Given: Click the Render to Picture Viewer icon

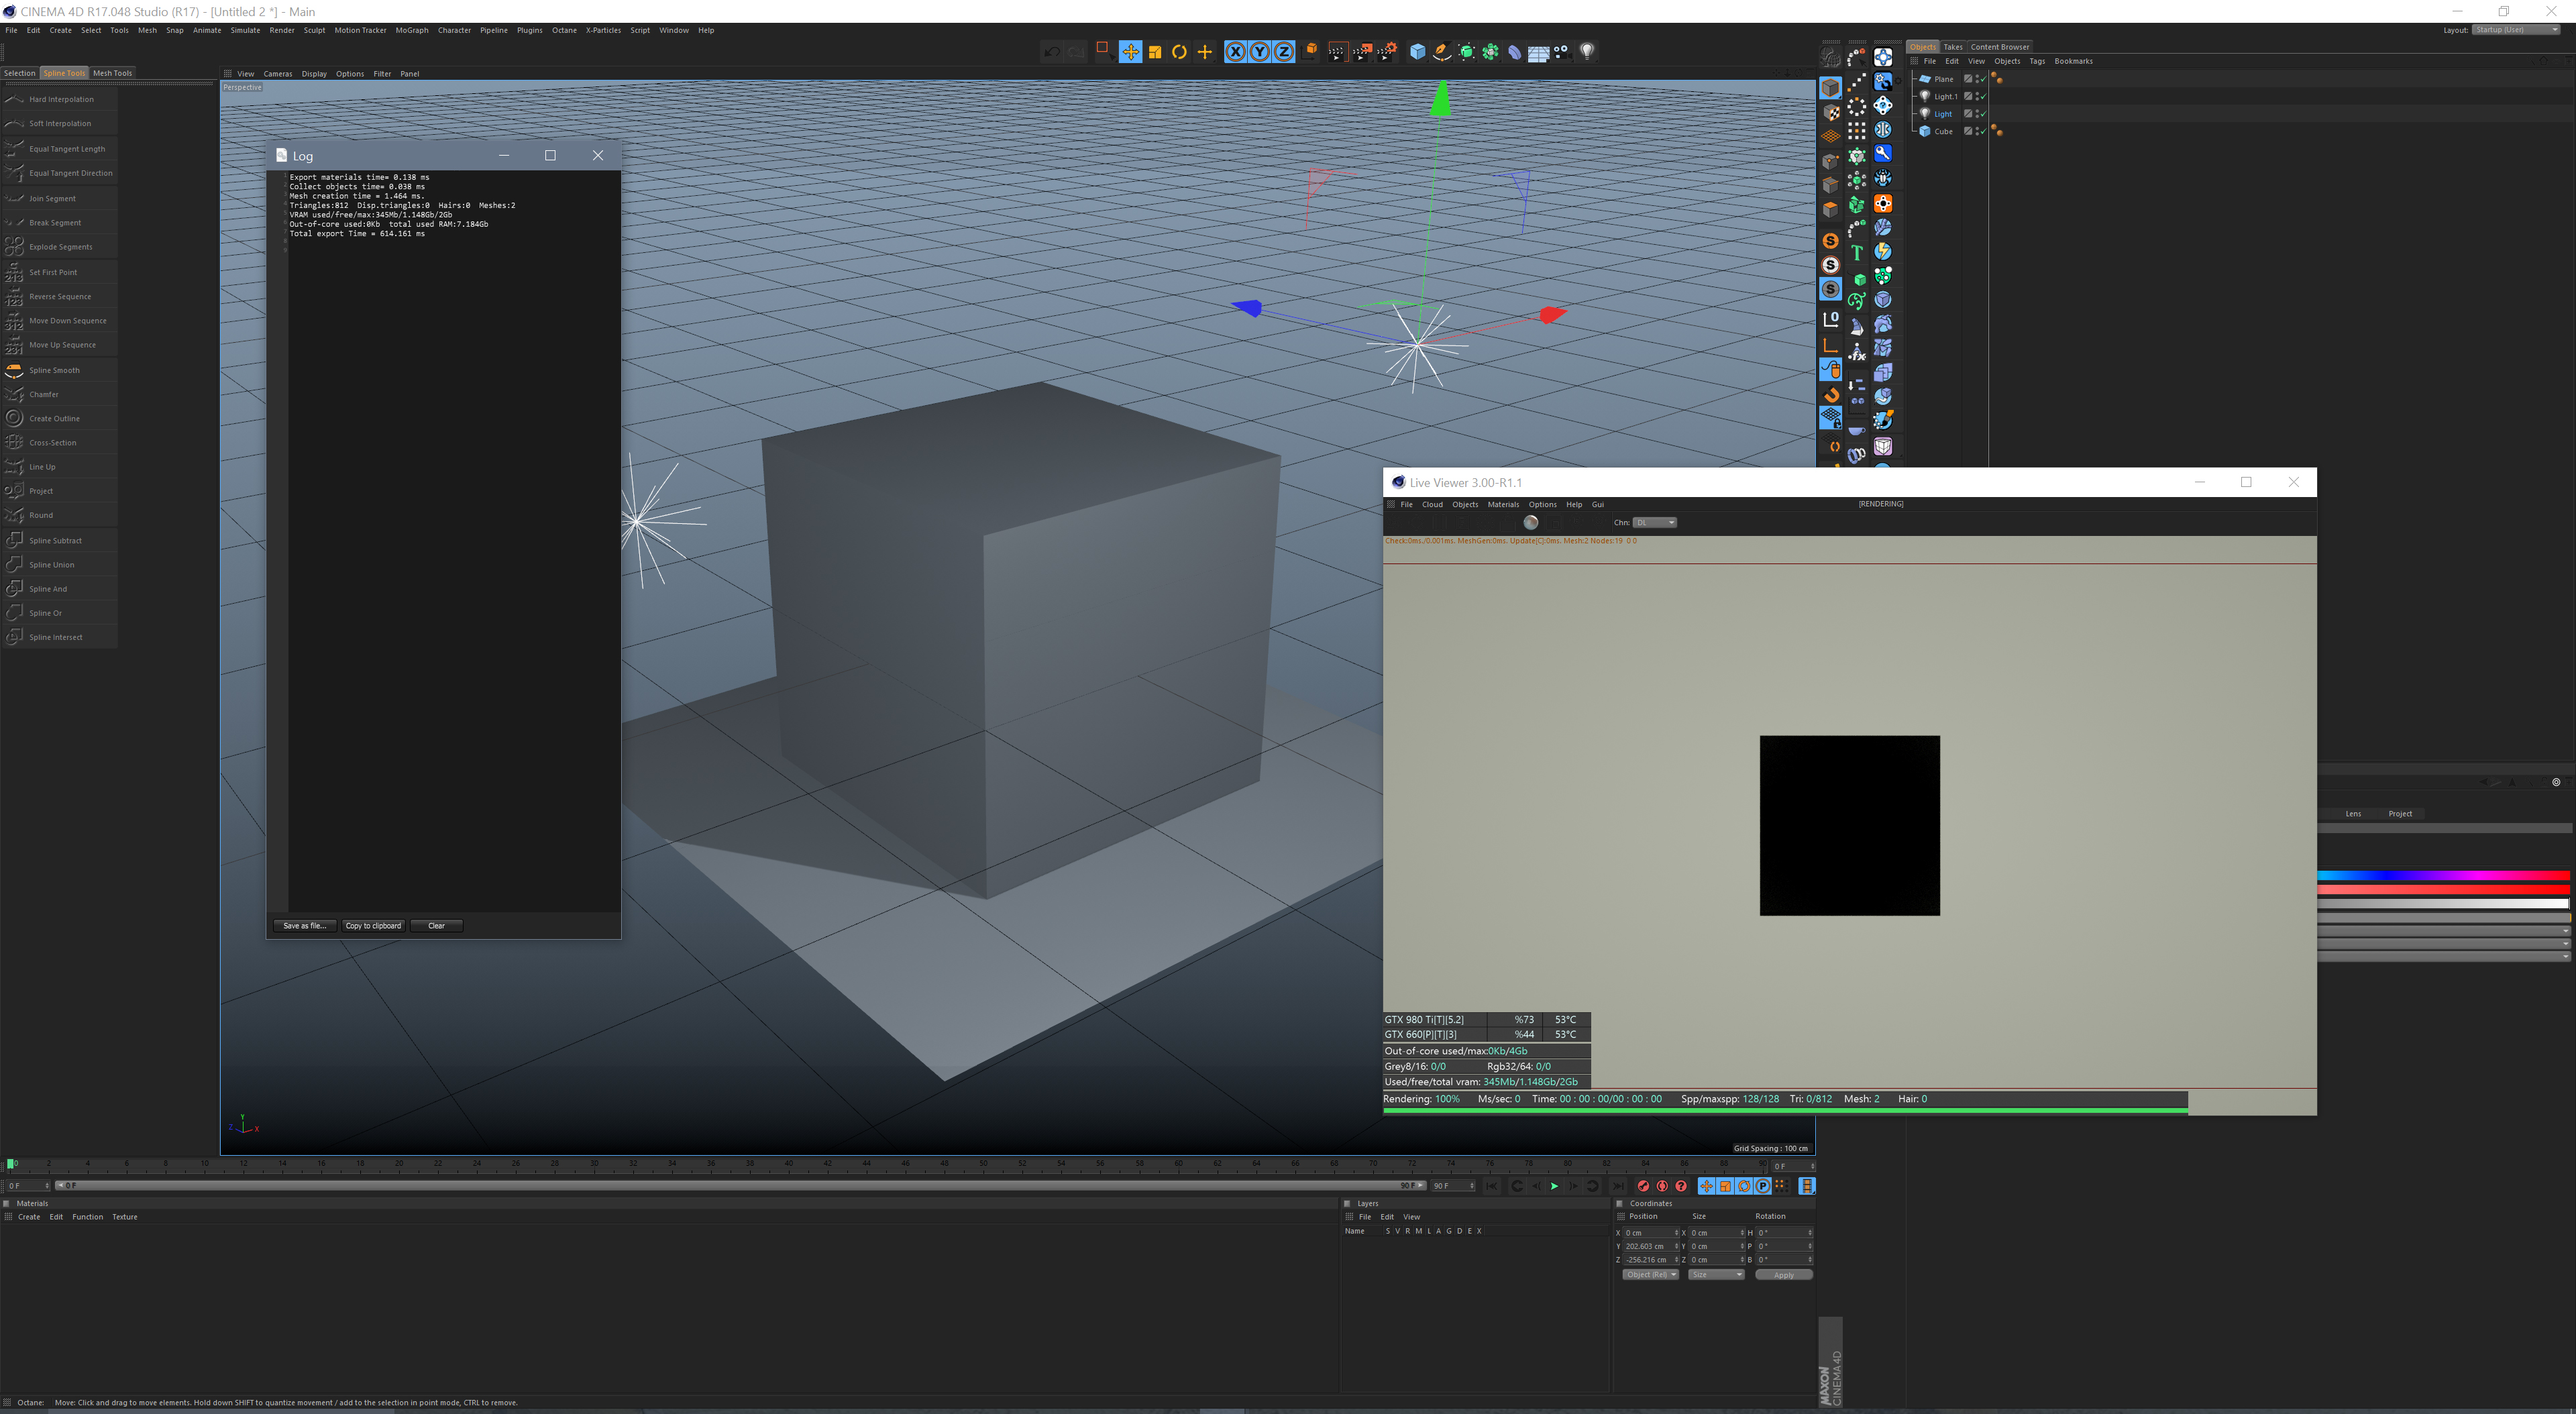Looking at the screenshot, I should (1362, 52).
